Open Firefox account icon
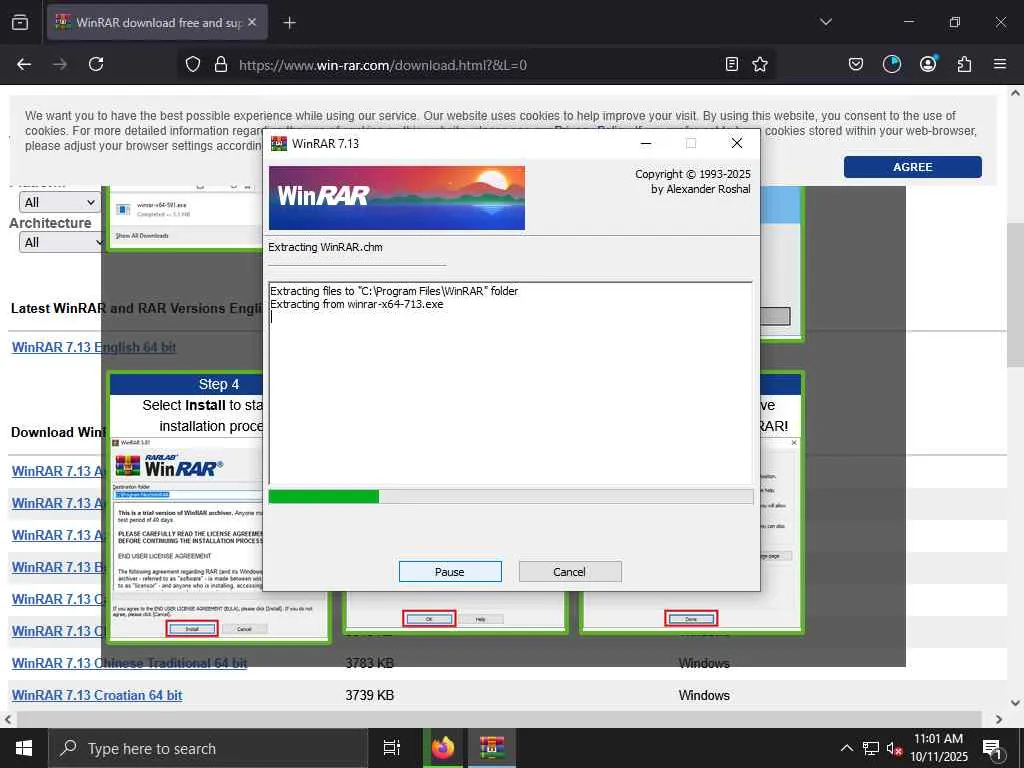The width and height of the screenshot is (1024, 768). [x=928, y=64]
